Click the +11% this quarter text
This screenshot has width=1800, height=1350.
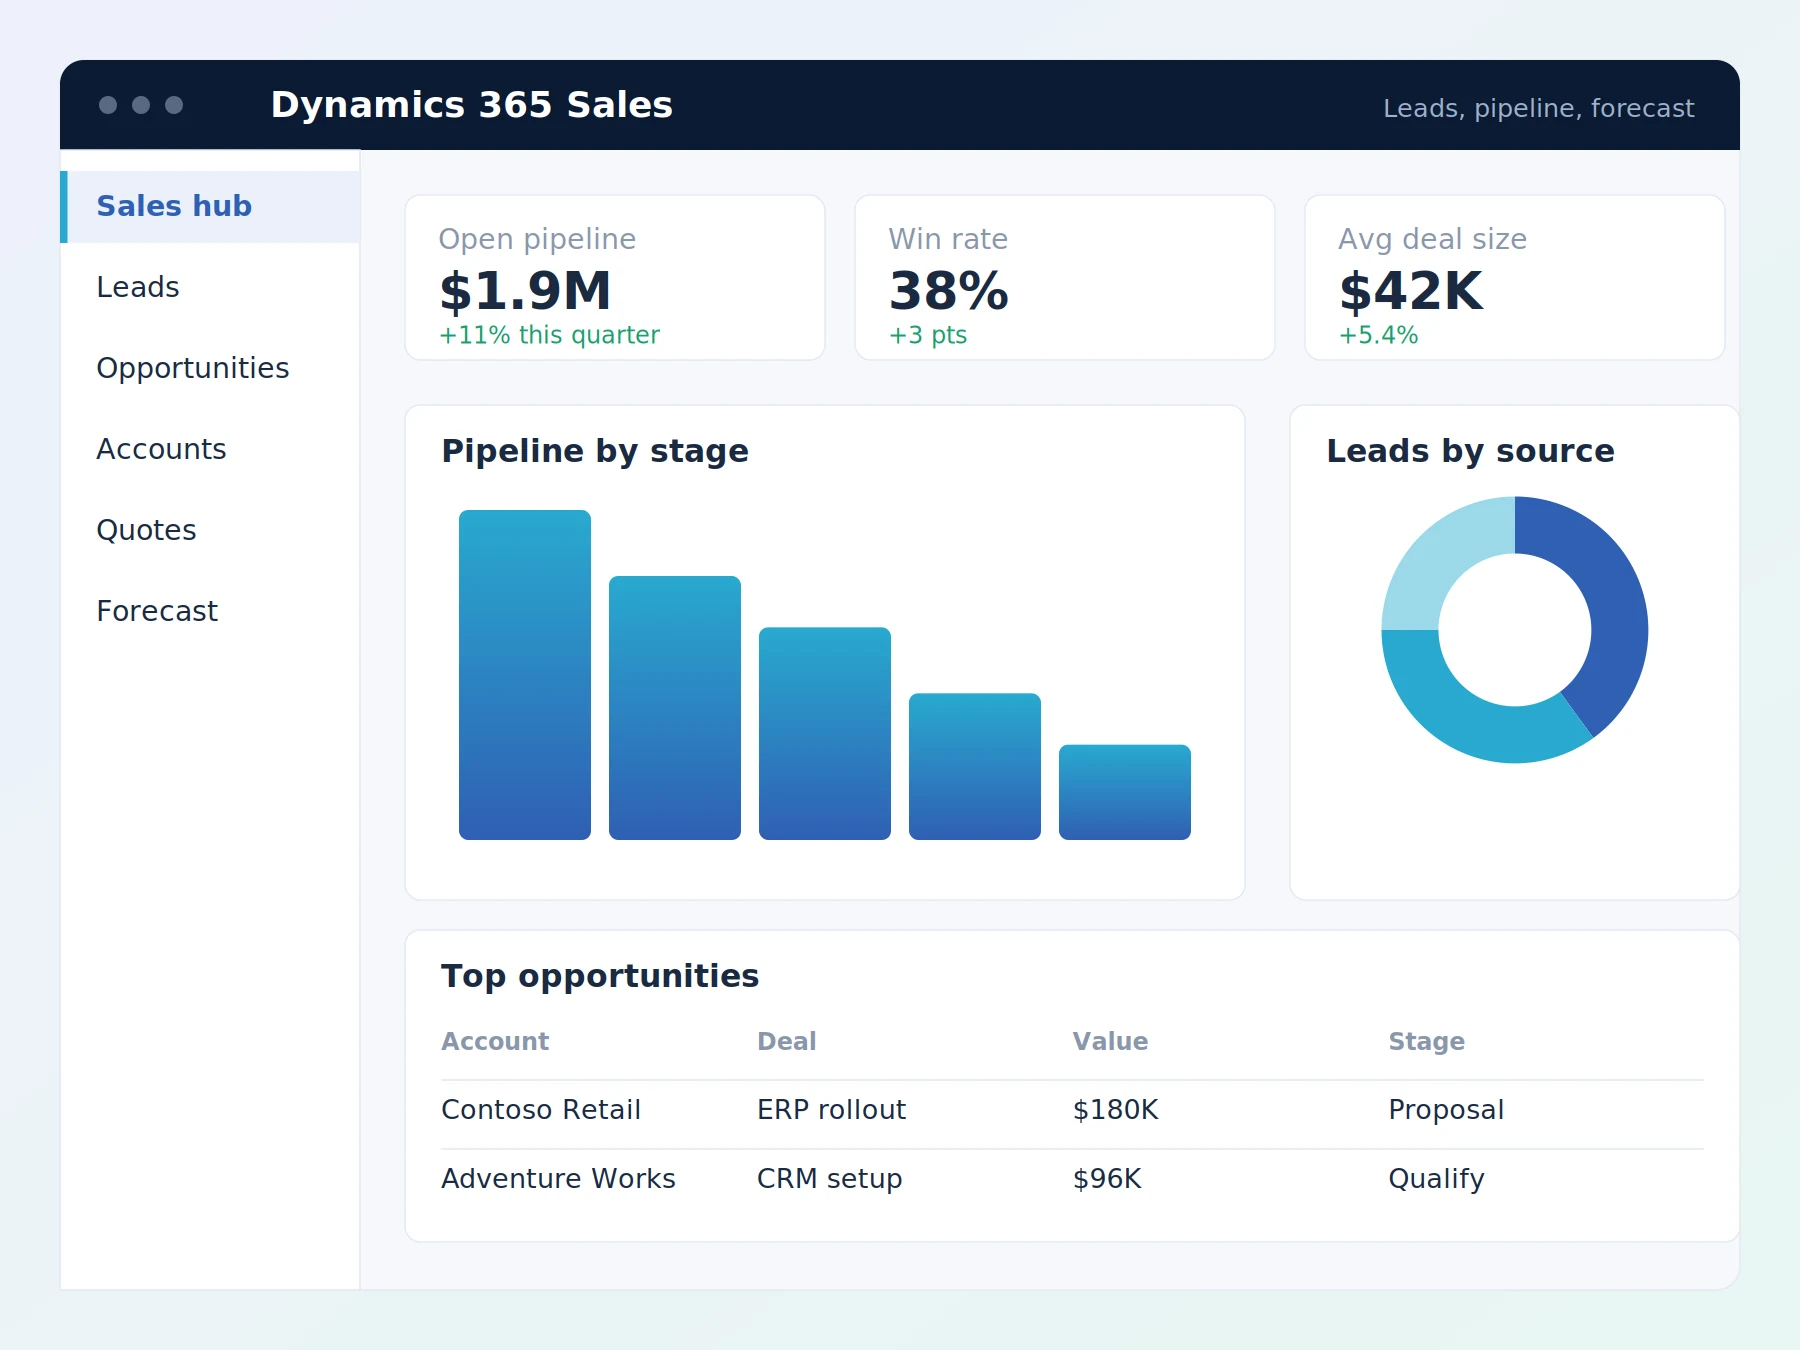tap(549, 335)
